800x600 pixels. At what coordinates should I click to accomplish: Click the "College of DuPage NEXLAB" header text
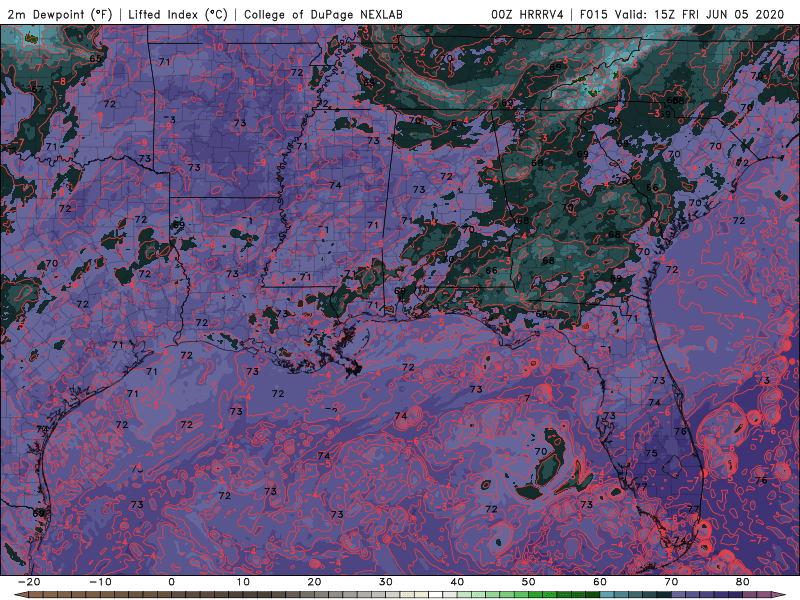[323, 14]
